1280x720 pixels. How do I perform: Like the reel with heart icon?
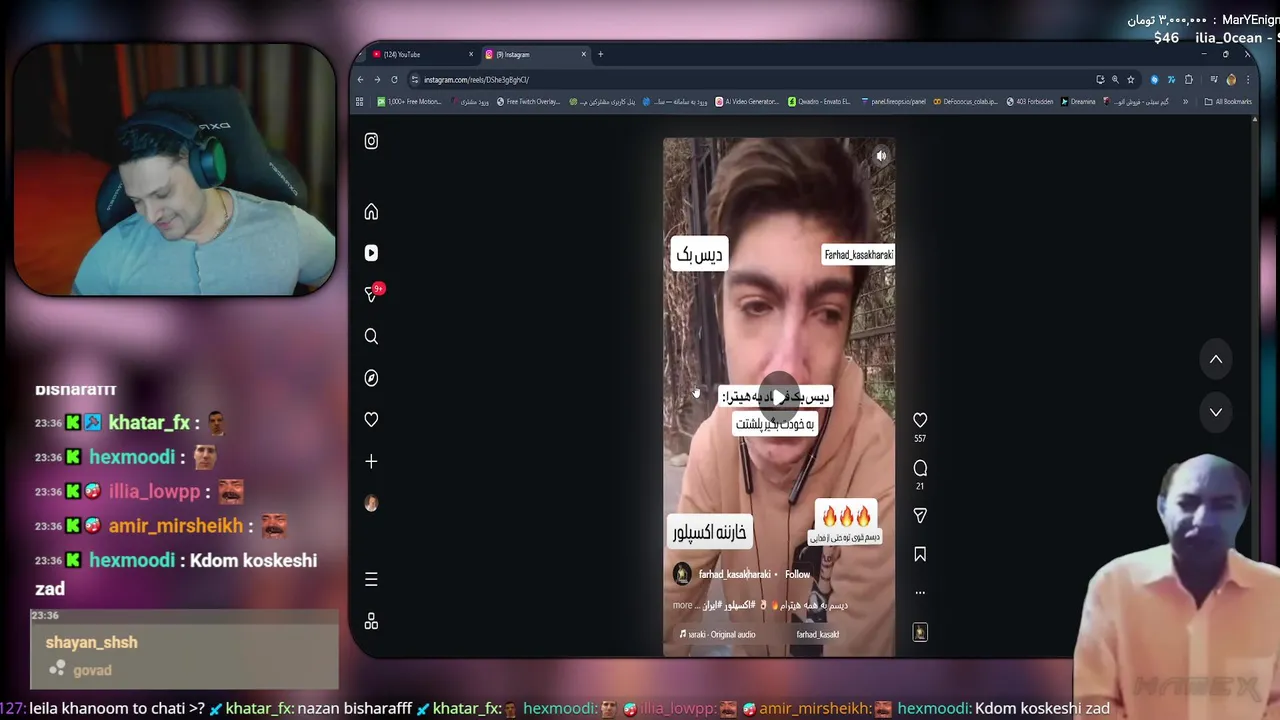pos(920,420)
